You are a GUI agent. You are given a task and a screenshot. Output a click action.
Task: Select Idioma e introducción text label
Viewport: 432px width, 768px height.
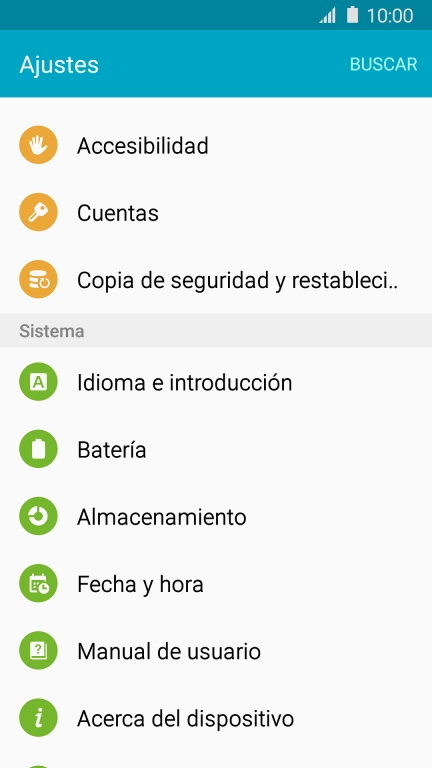pos(185,382)
